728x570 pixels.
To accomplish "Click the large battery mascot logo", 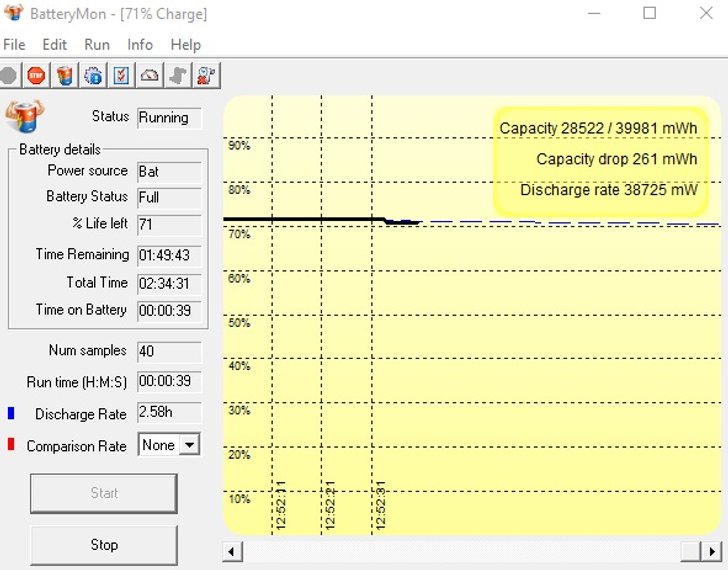I will 25,116.
